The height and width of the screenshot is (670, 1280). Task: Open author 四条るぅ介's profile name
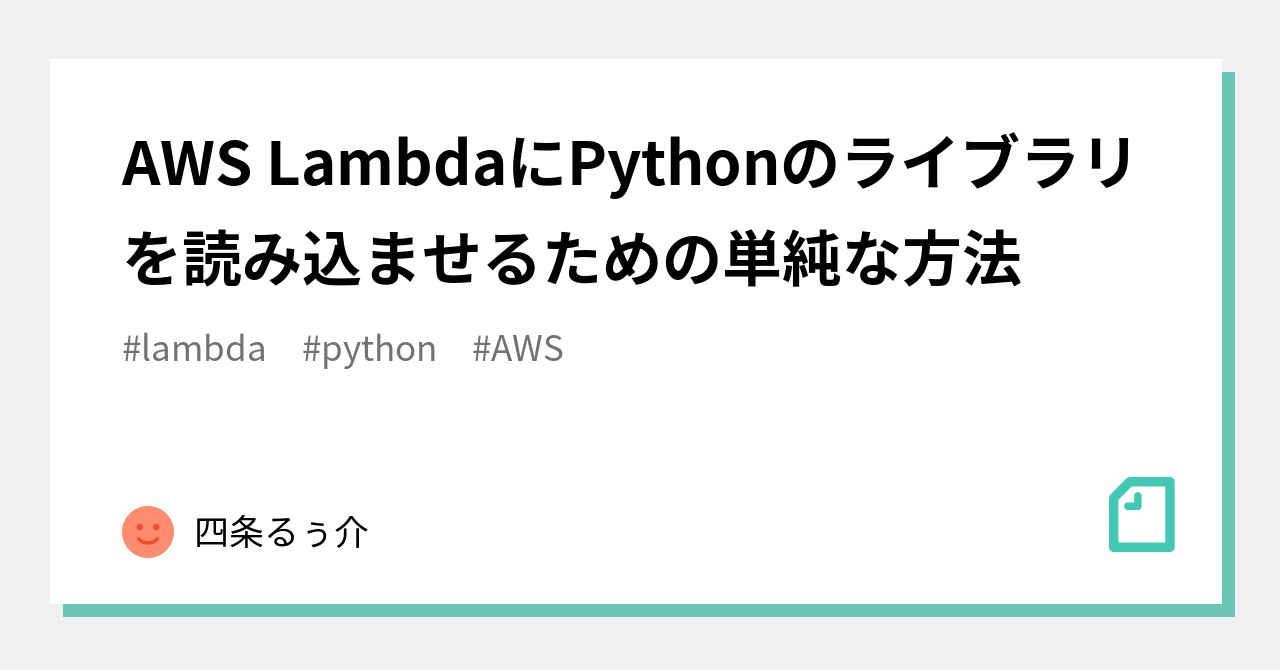pyautogui.click(x=281, y=533)
